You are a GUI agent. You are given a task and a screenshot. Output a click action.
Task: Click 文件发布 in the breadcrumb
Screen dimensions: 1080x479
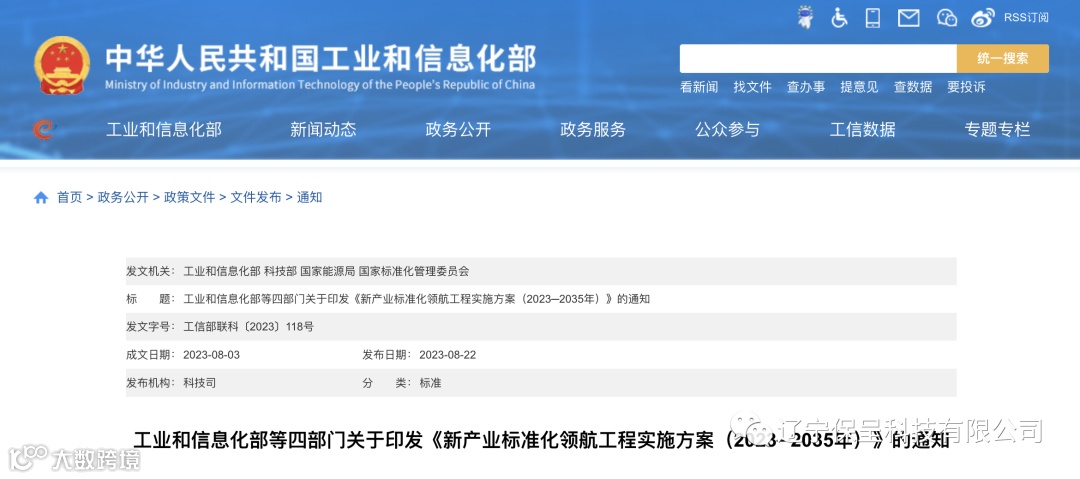[256, 198]
